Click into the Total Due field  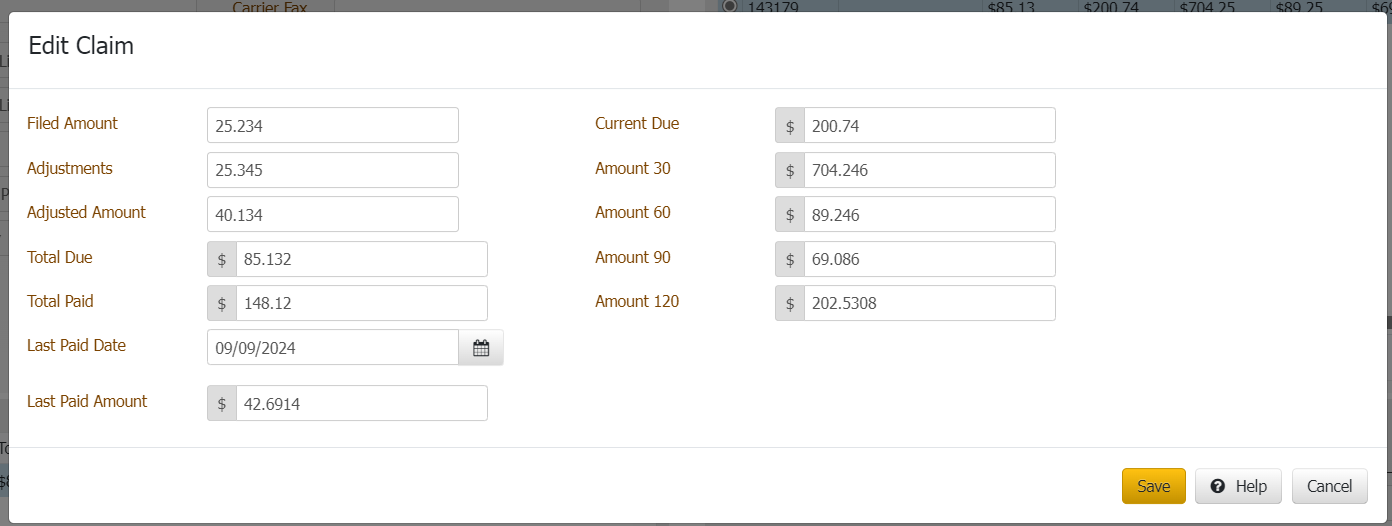tap(361, 259)
